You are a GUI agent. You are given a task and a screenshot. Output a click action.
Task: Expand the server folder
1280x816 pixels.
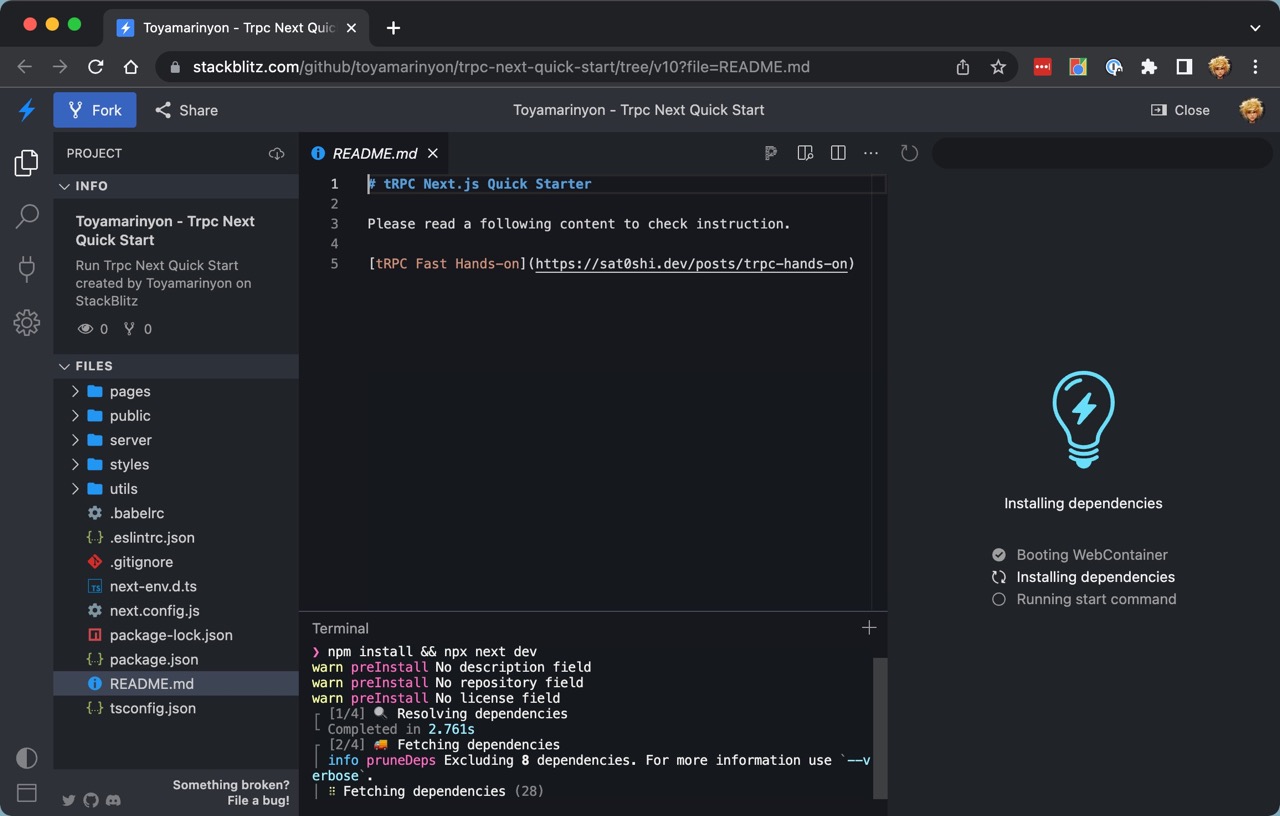click(x=130, y=440)
